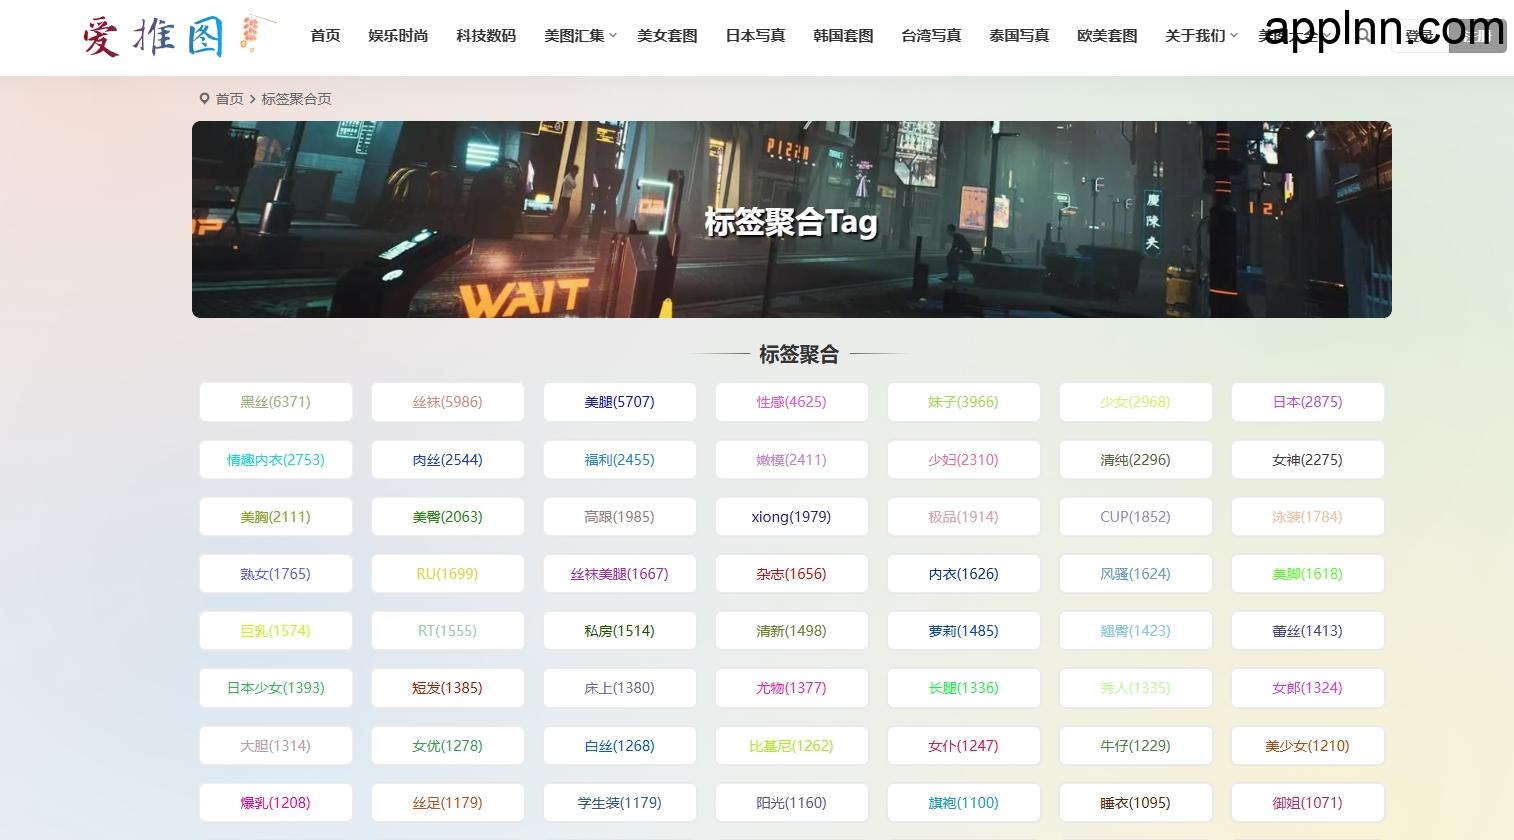Select the 美腿(5707) tag link
This screenshot has height=840, width=1514.
(619, 401)
